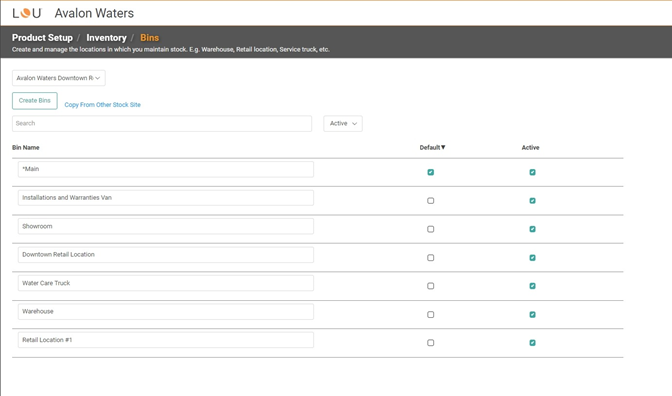
Task: Click Copy From Other Stock Site link
Action: coord(102,105)
